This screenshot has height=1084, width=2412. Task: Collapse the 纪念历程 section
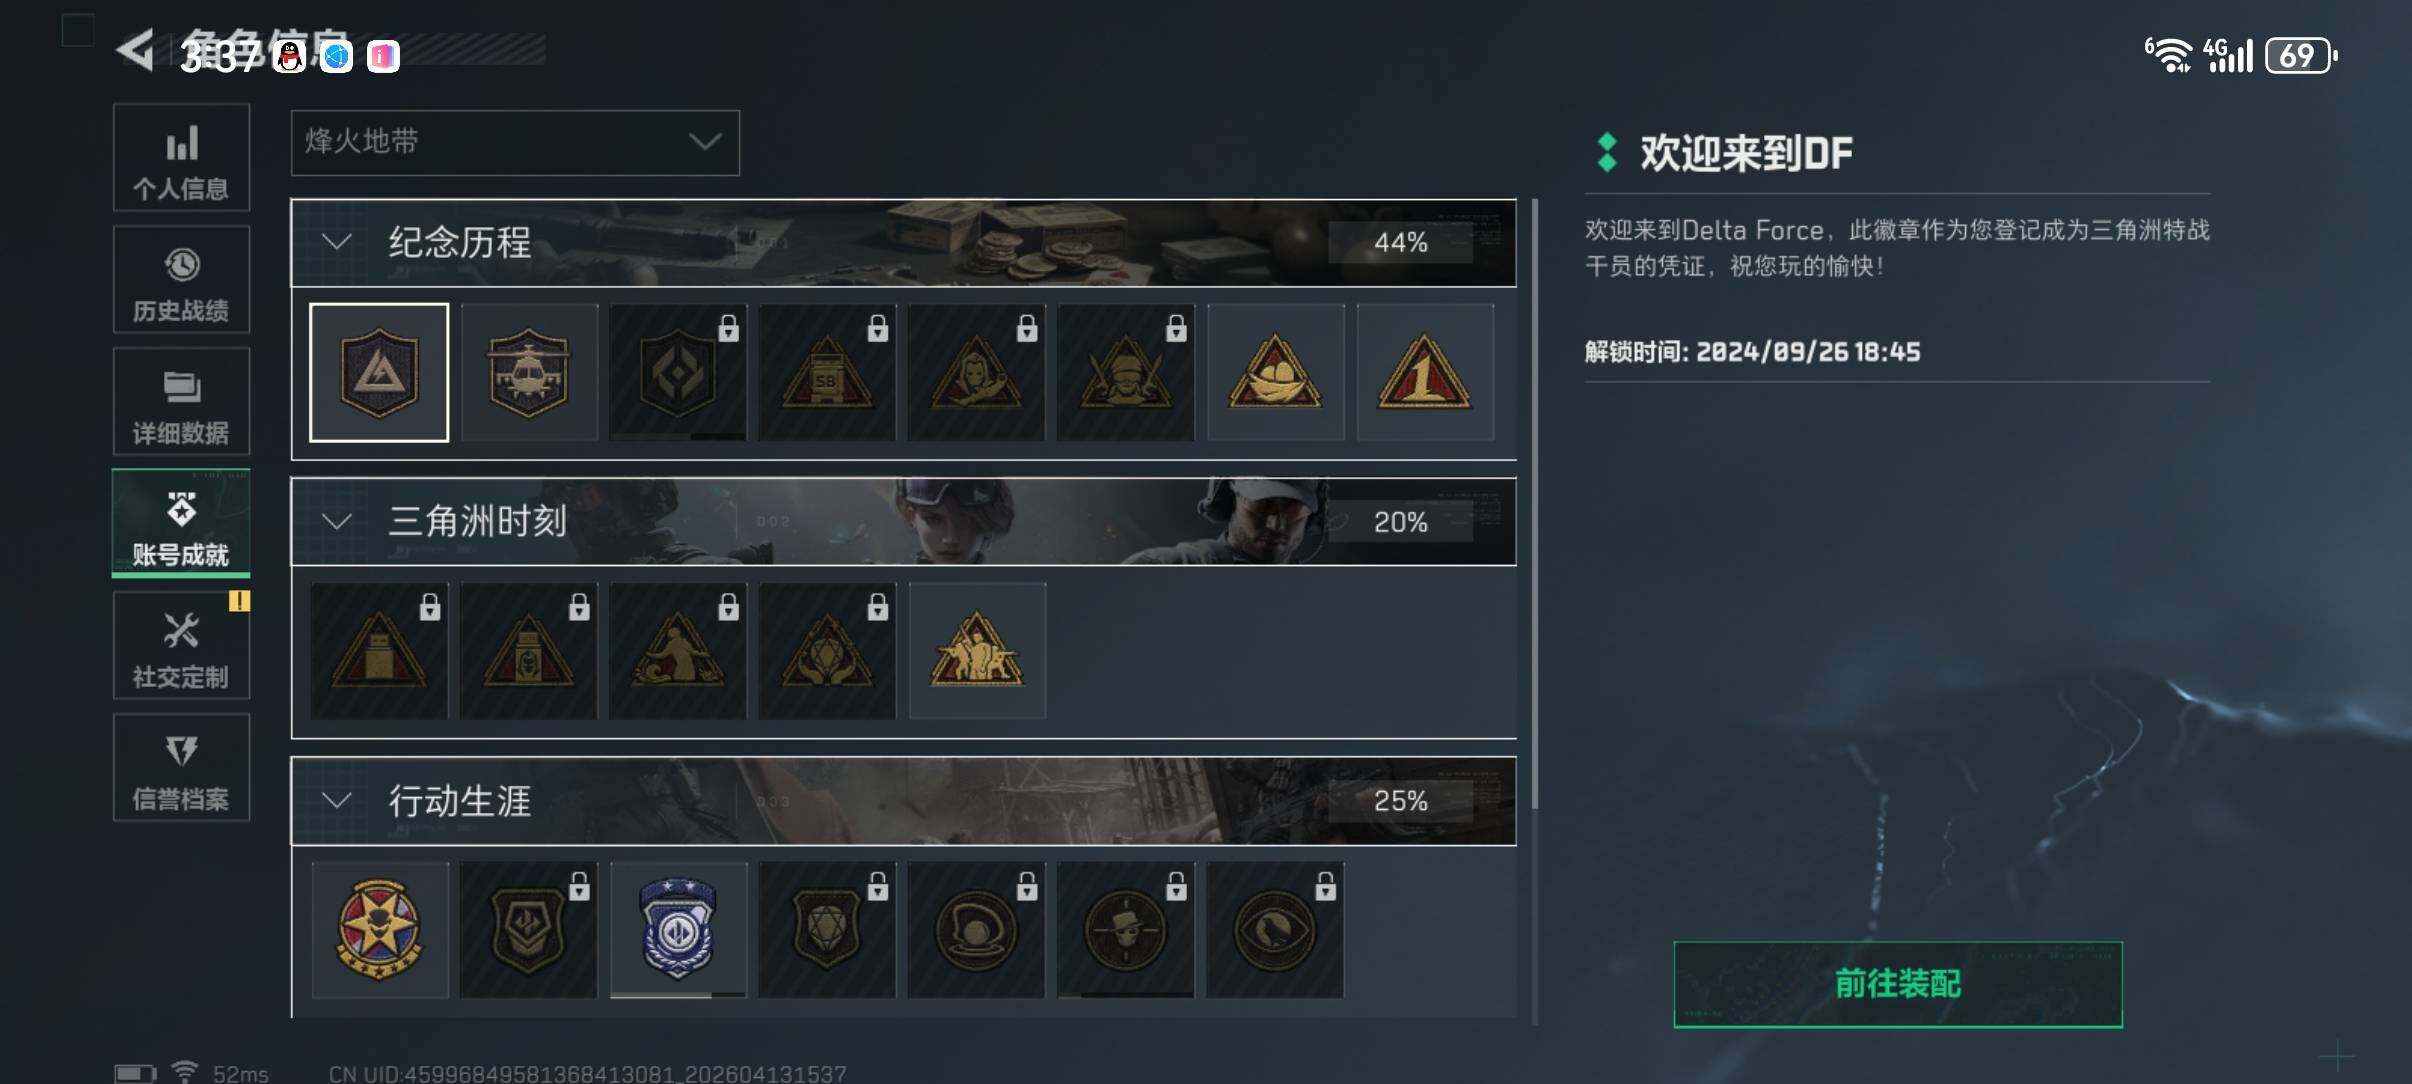tap(337, 242)
